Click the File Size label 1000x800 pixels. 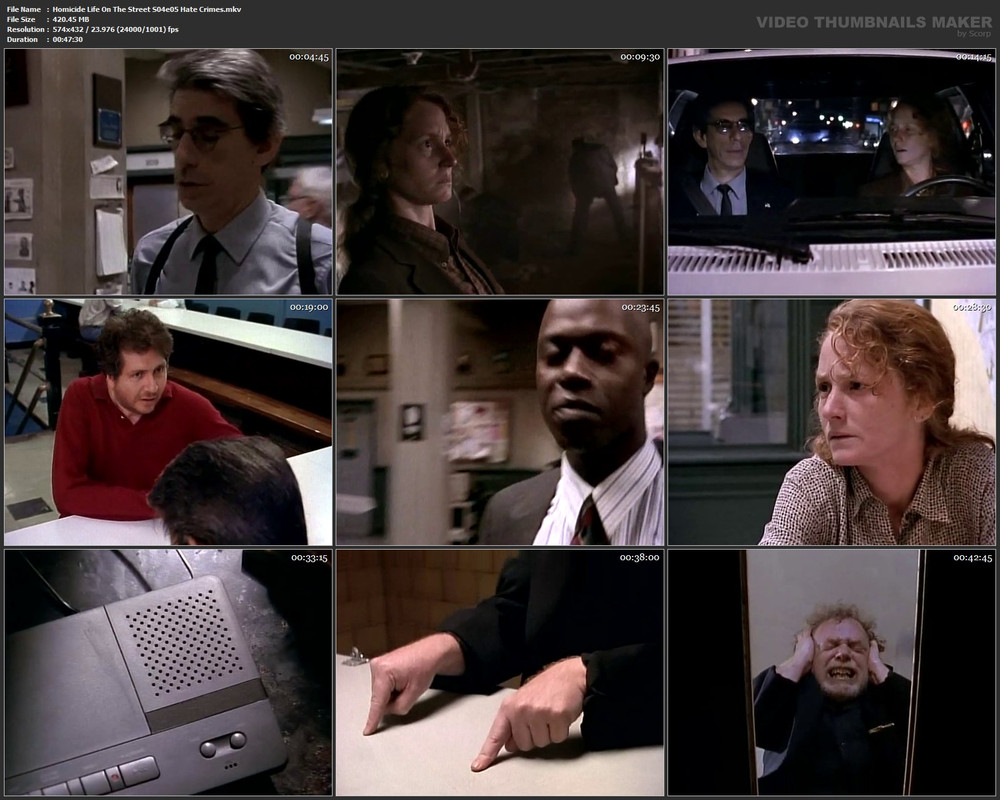(21, 19)
